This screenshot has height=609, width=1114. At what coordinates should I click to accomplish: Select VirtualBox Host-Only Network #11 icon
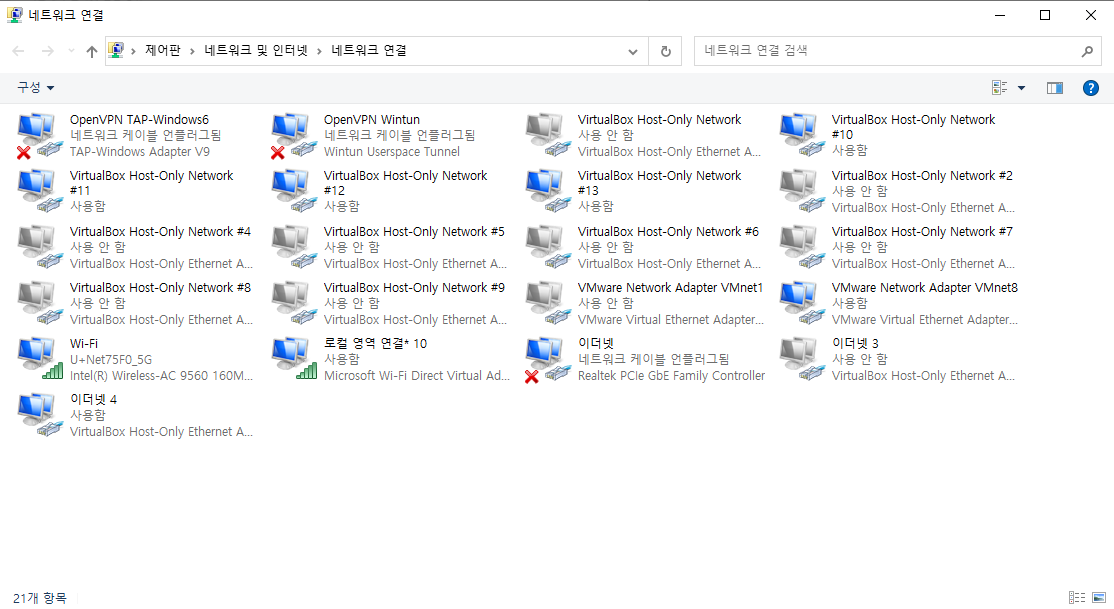[40, 191]
